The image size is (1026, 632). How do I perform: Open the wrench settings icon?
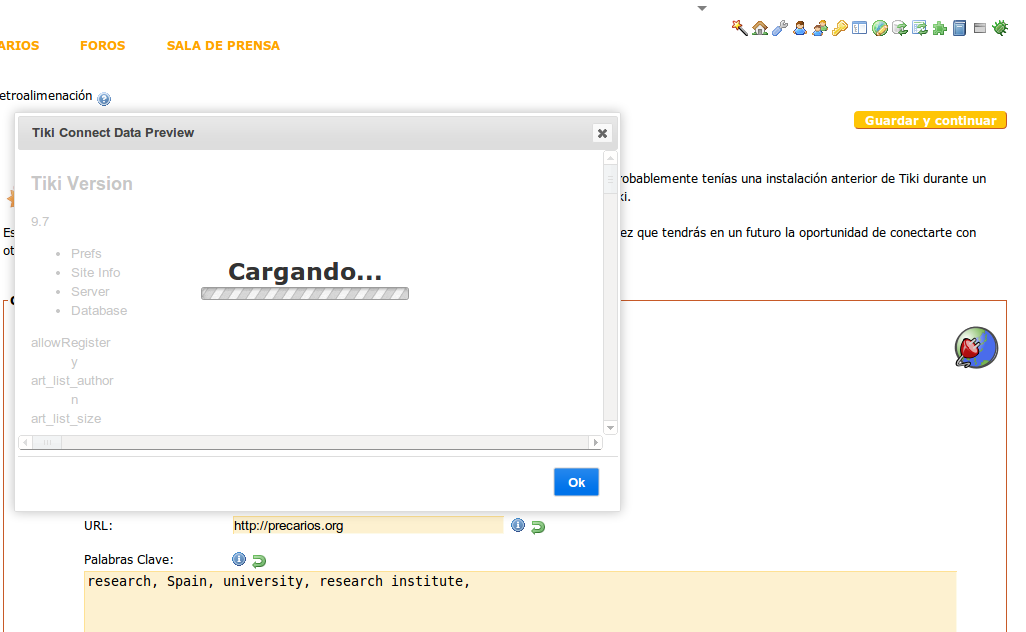780,28
